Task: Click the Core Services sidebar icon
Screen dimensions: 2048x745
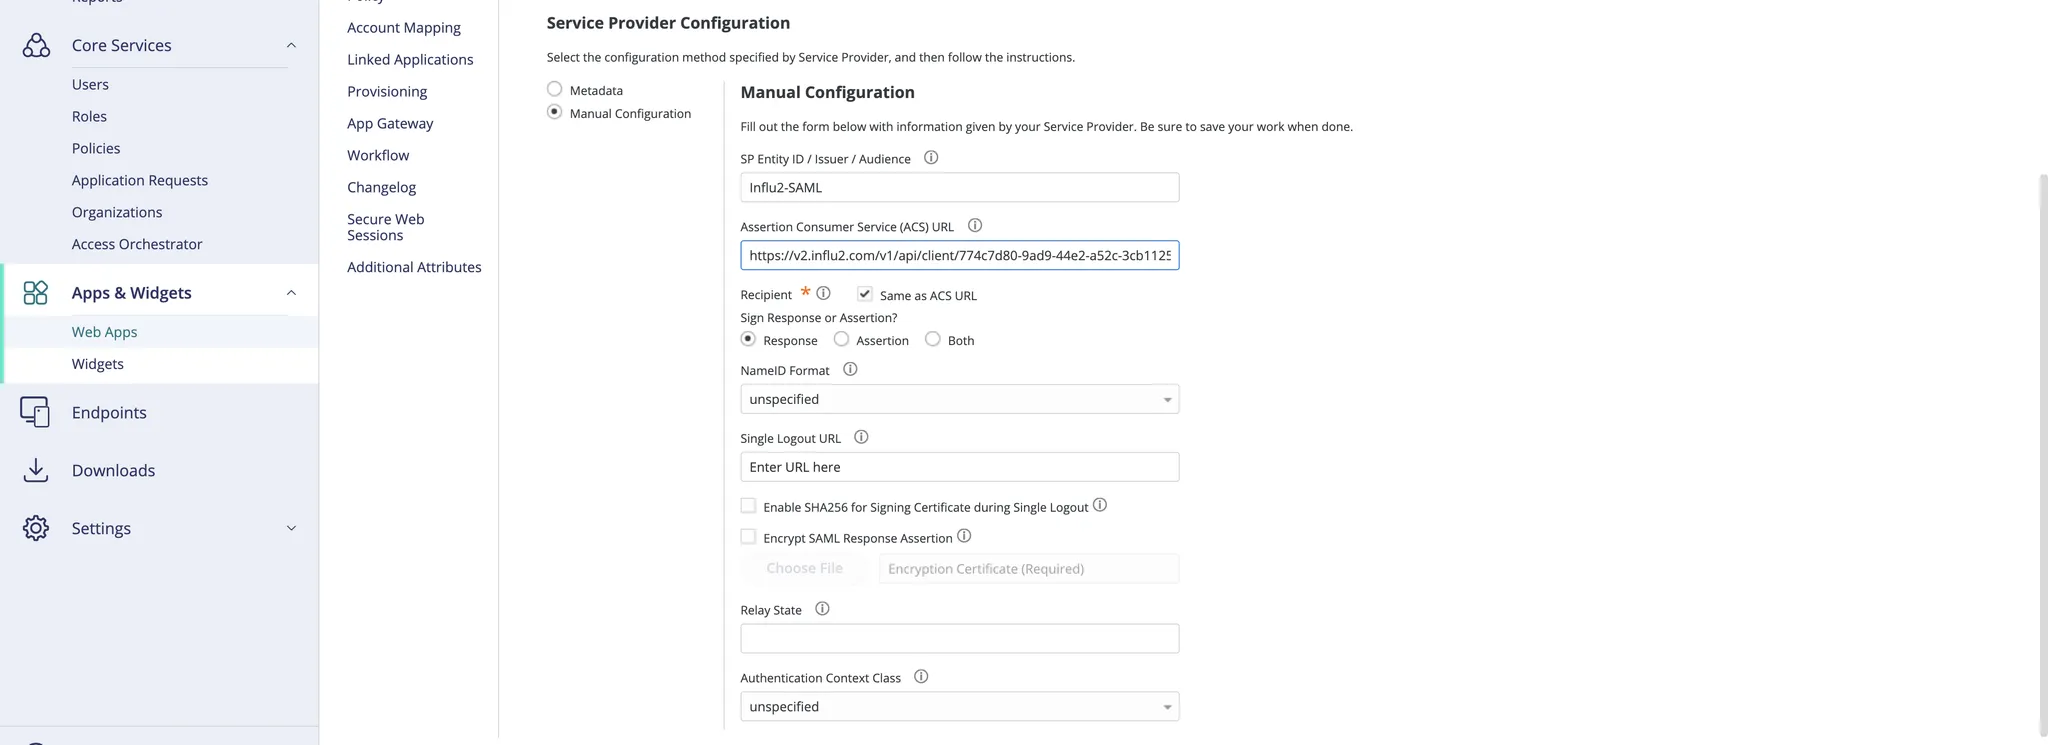Action: [x=36, y=45]
